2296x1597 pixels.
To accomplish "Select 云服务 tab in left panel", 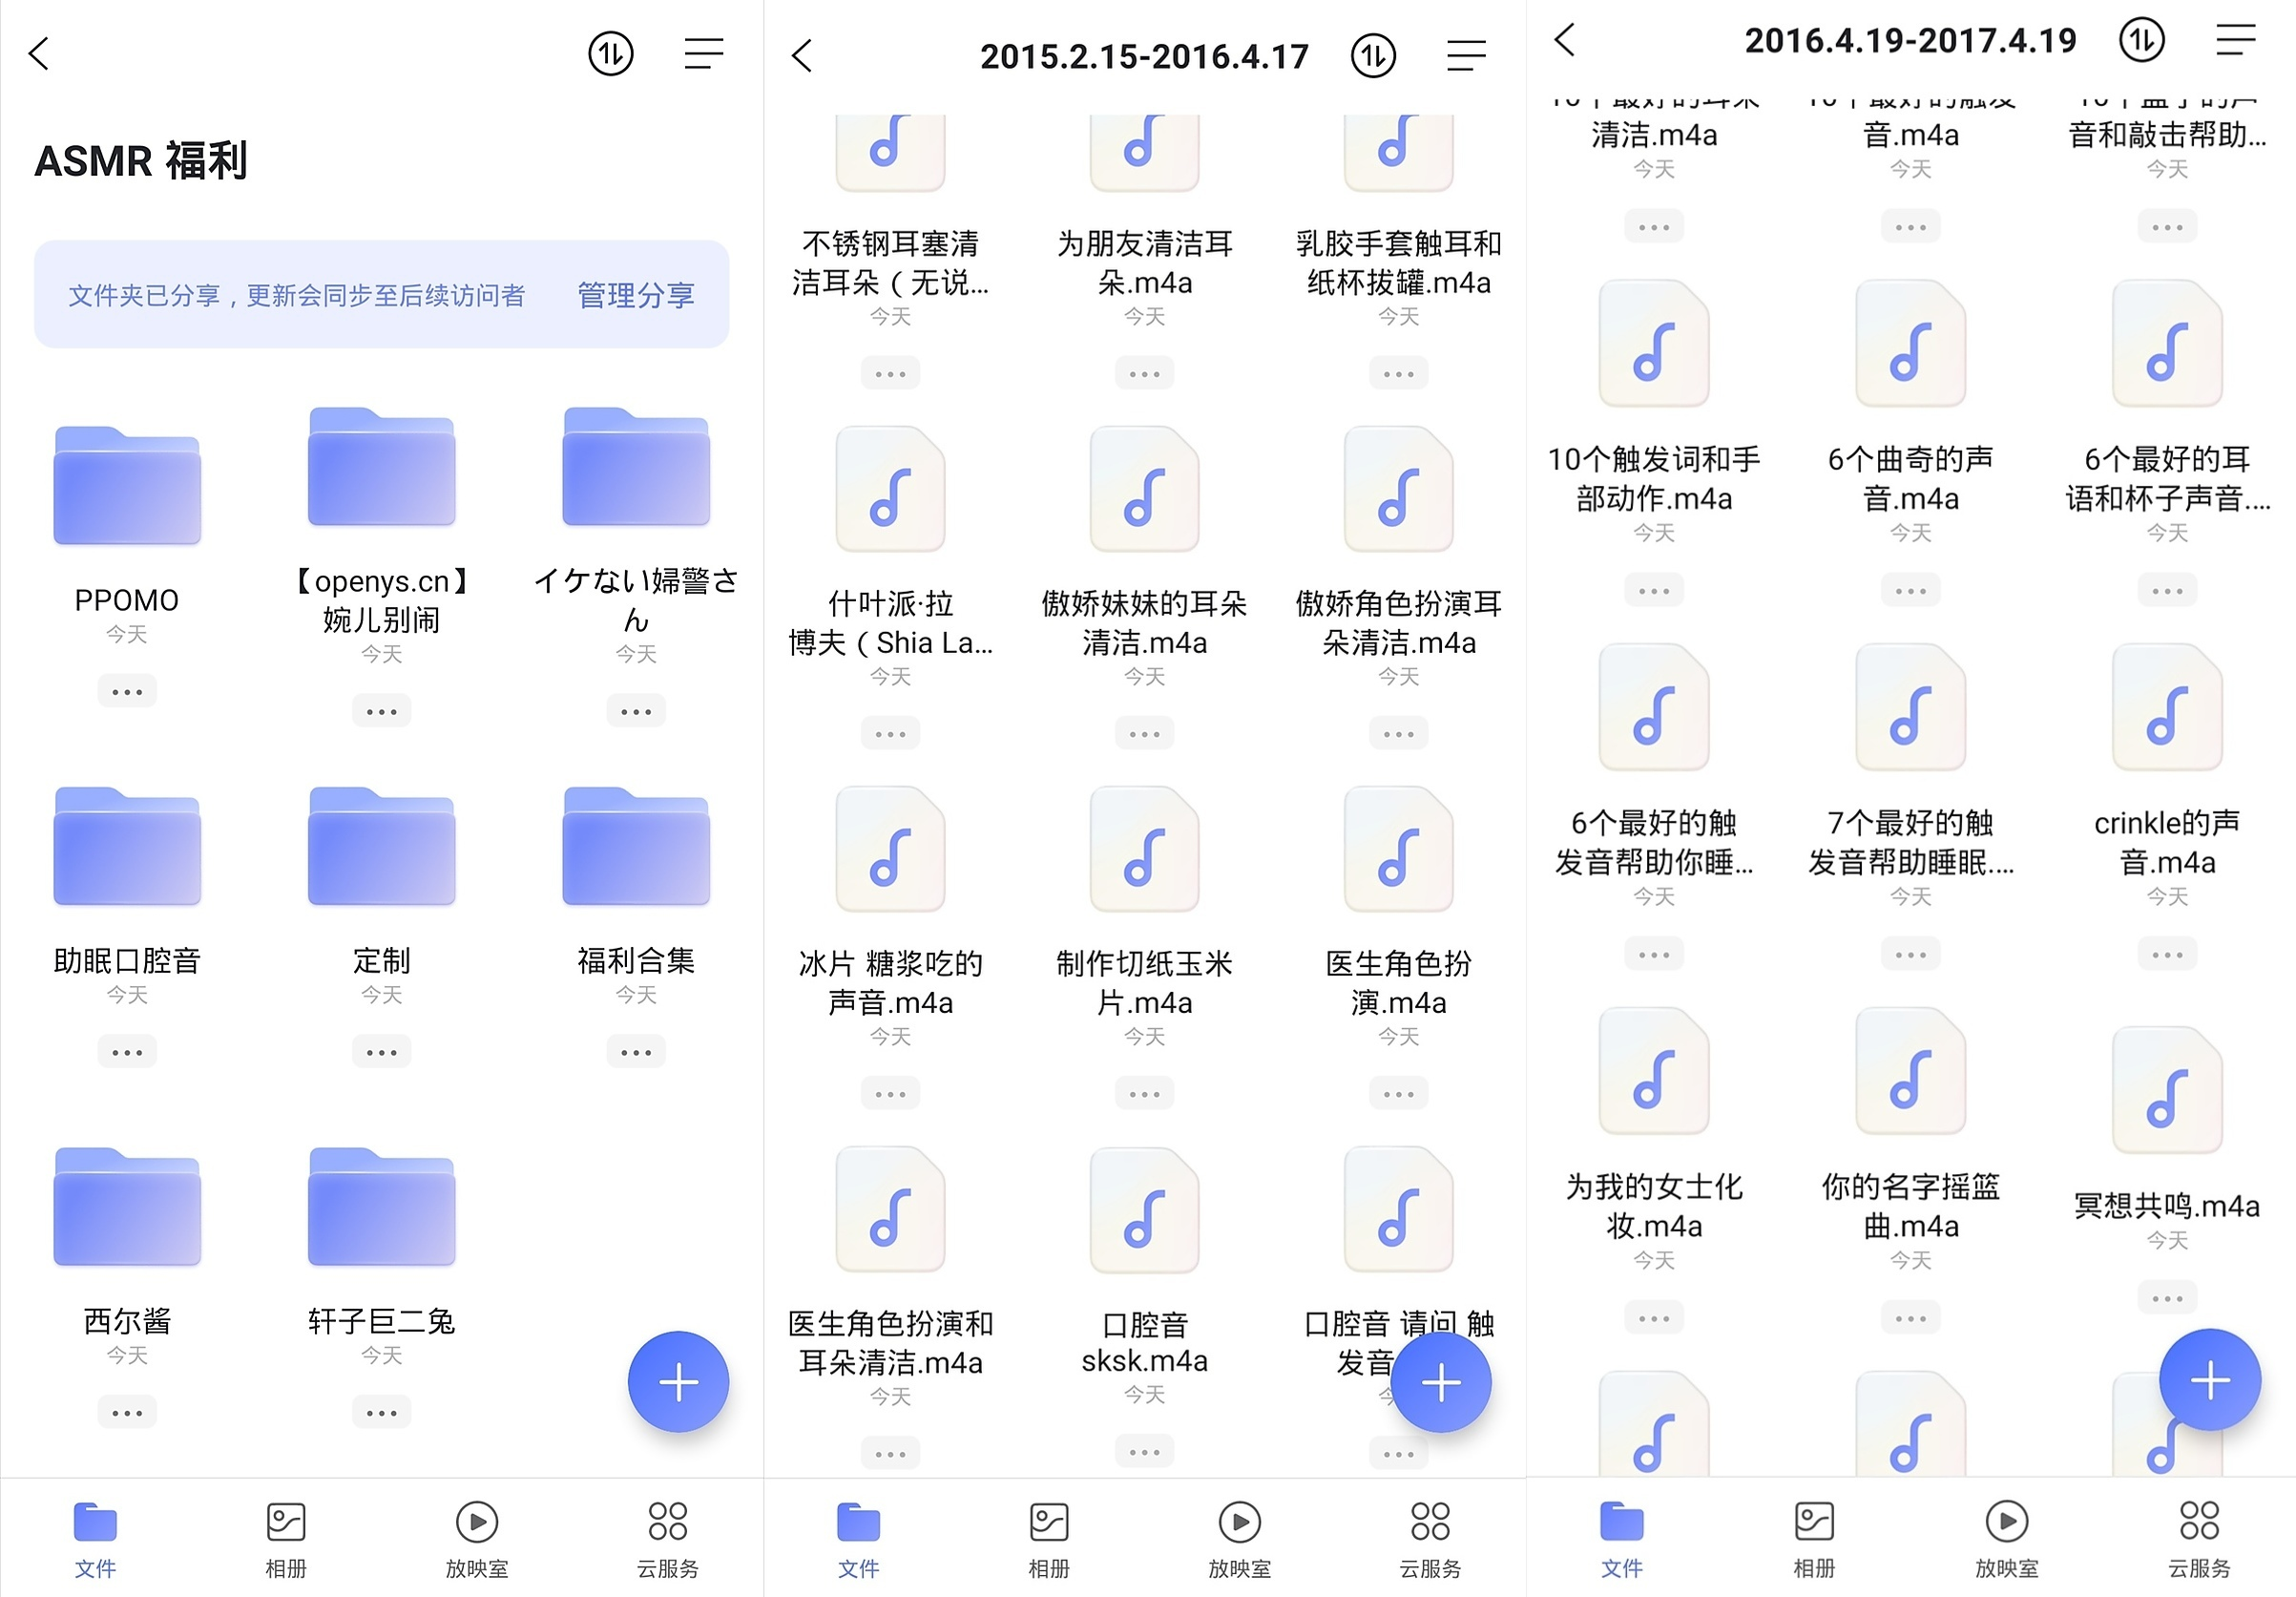I will pyautogui.click(x=668, y=1540).
